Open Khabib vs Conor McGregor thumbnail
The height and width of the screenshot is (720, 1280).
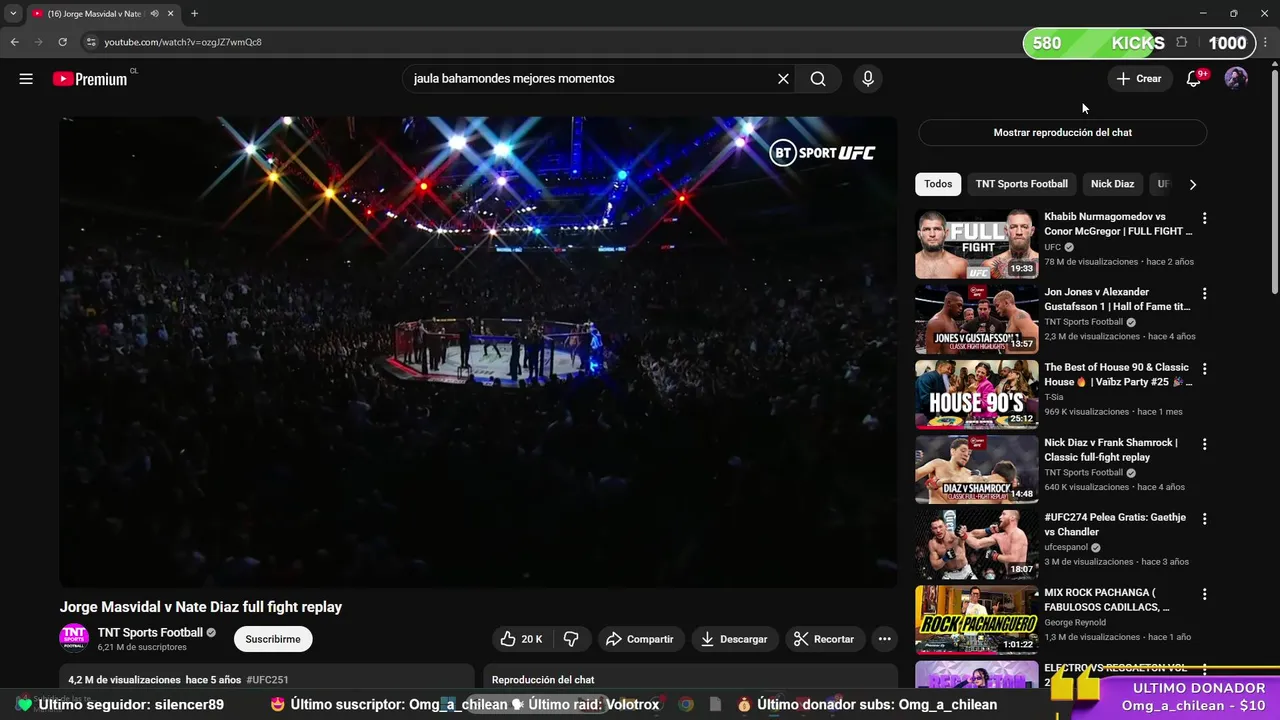tap(977, 244)
